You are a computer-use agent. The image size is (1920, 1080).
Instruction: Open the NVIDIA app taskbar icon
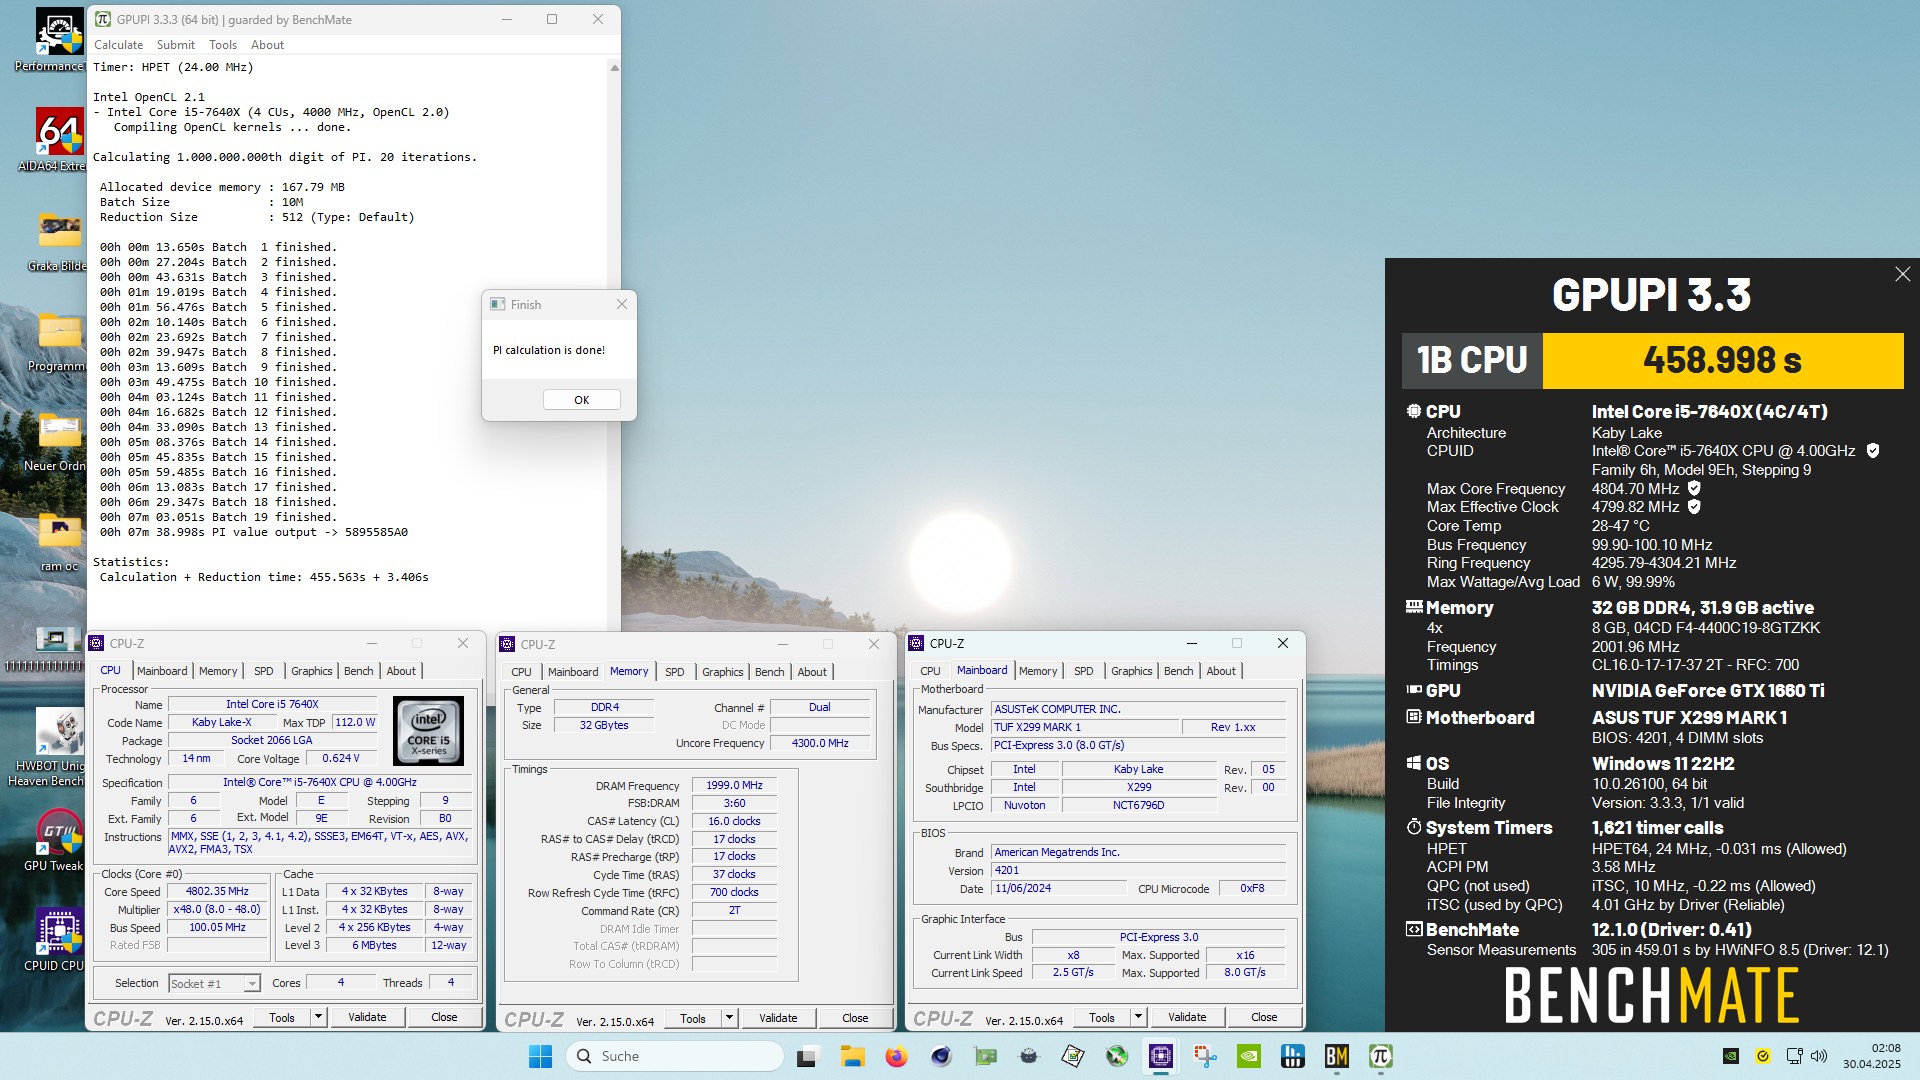click(1249, 1056)
